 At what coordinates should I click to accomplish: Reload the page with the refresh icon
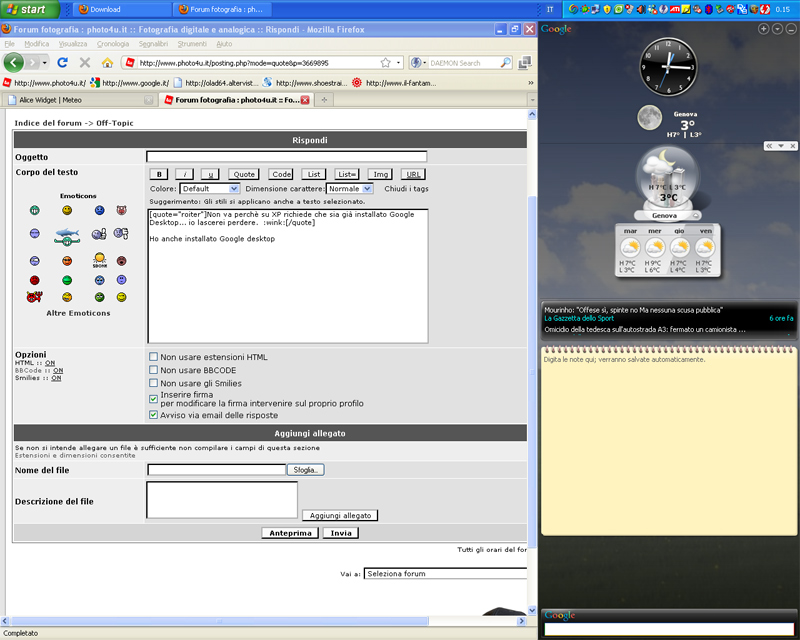(62, 62)
